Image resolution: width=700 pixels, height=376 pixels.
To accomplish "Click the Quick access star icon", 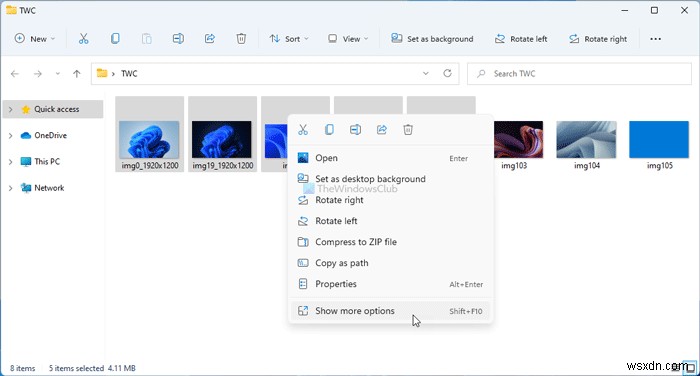I will pos(26,109).
